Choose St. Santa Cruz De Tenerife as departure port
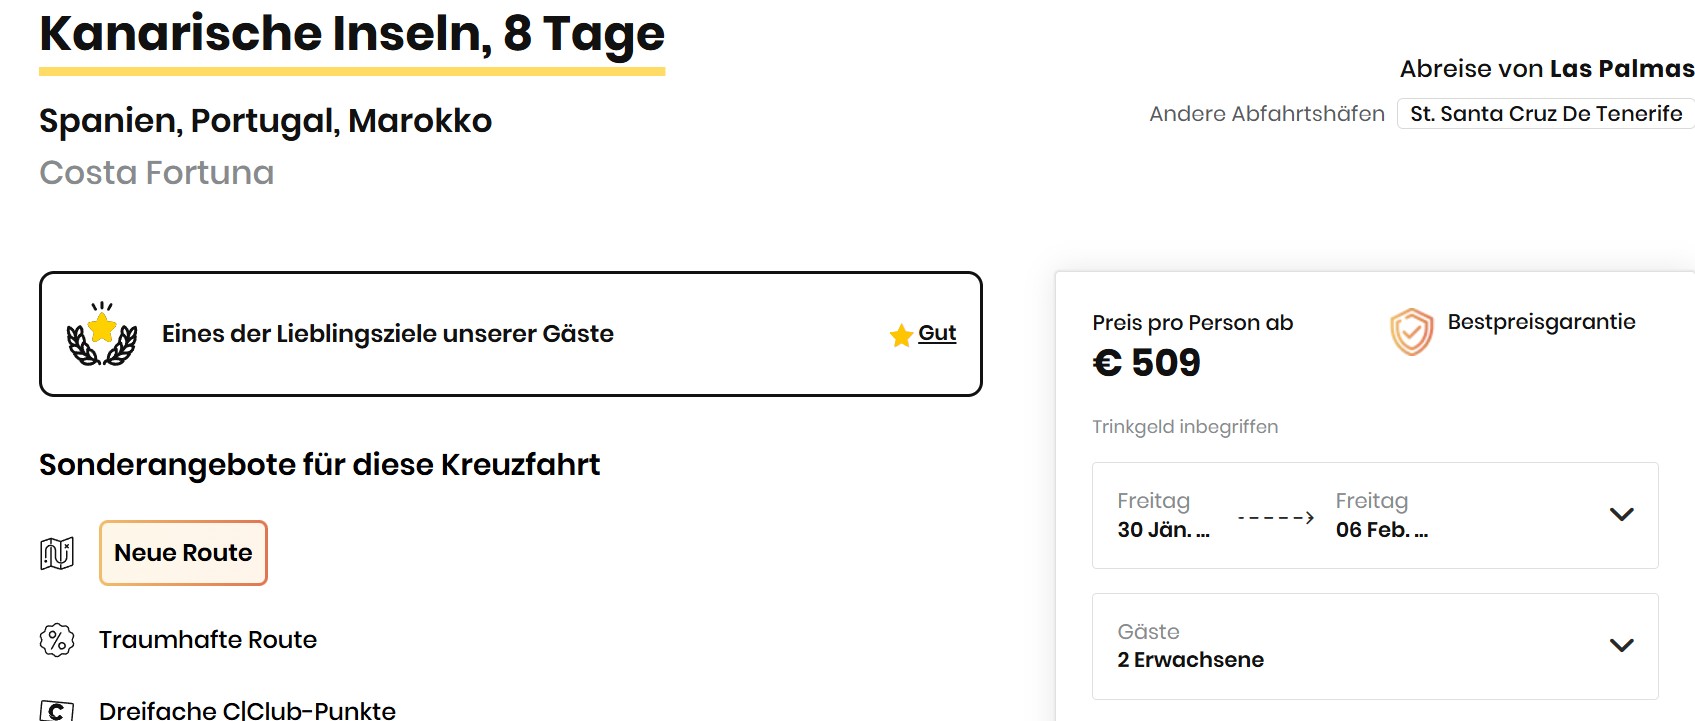 point(1545,113)
